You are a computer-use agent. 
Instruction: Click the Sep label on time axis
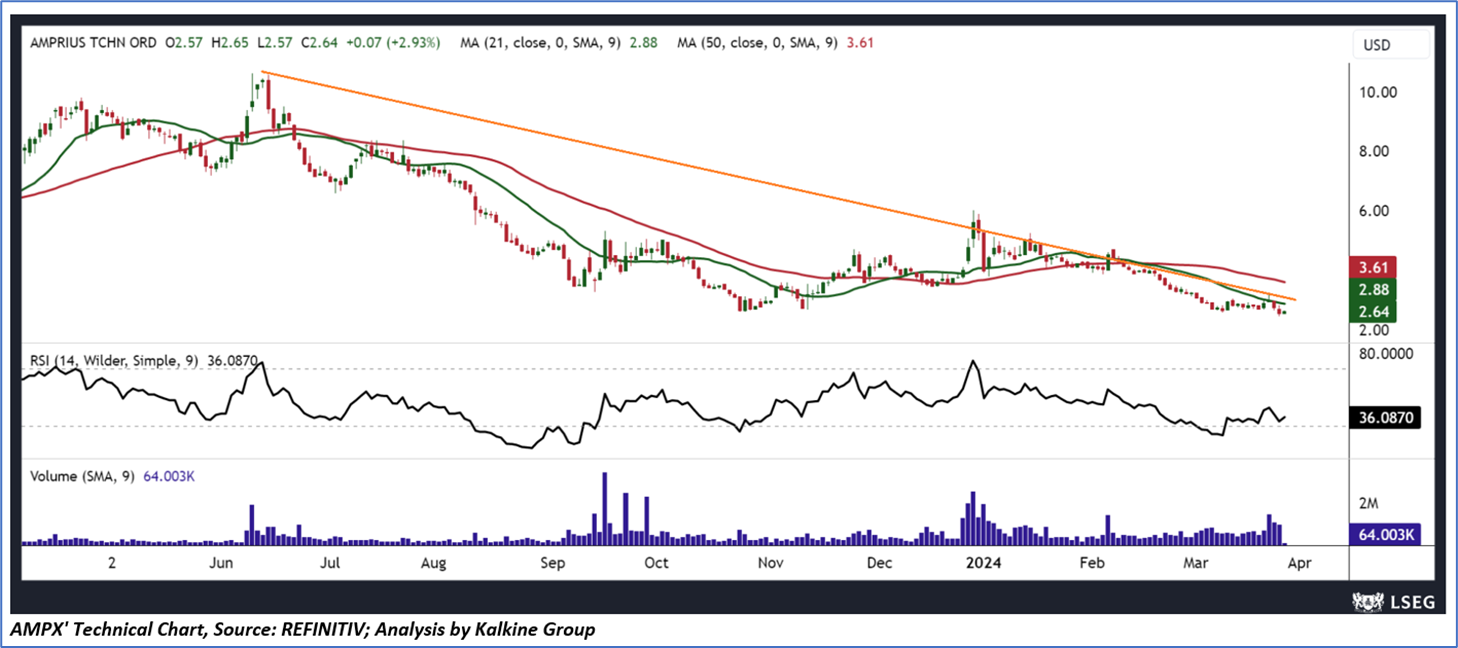(x=553, y=563)
